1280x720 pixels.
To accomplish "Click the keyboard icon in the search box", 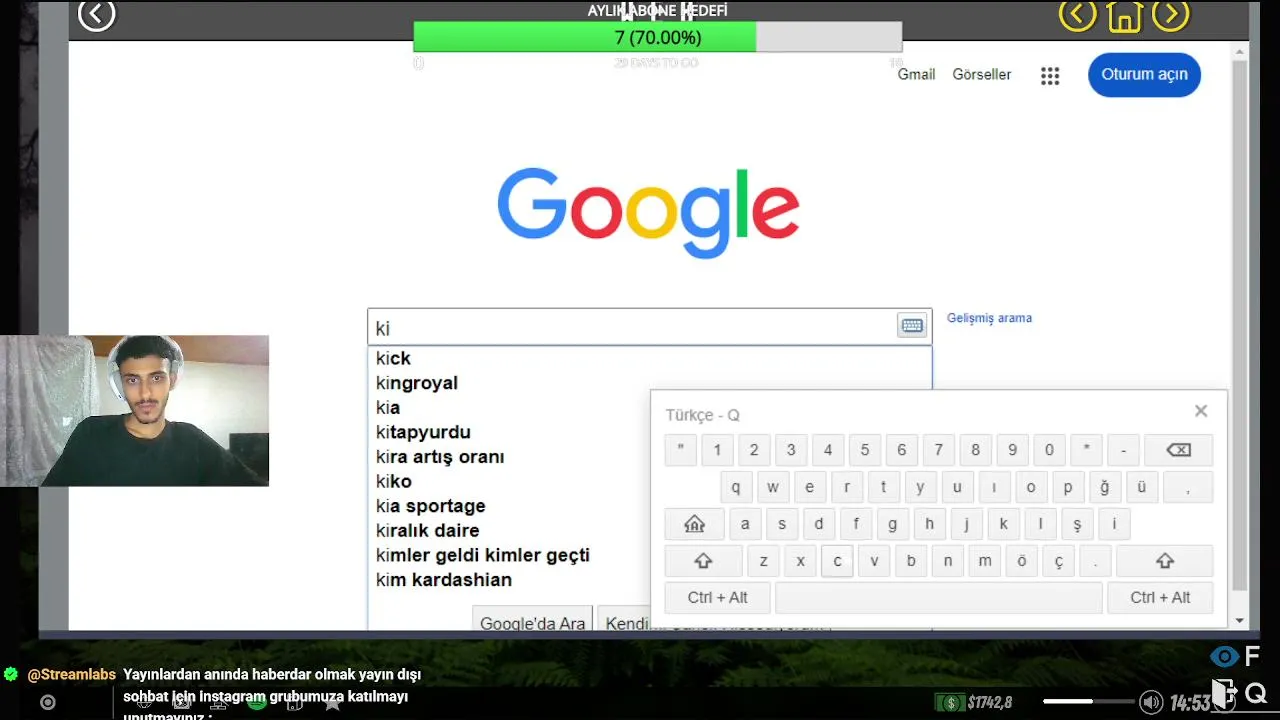I will click(912, 325).
